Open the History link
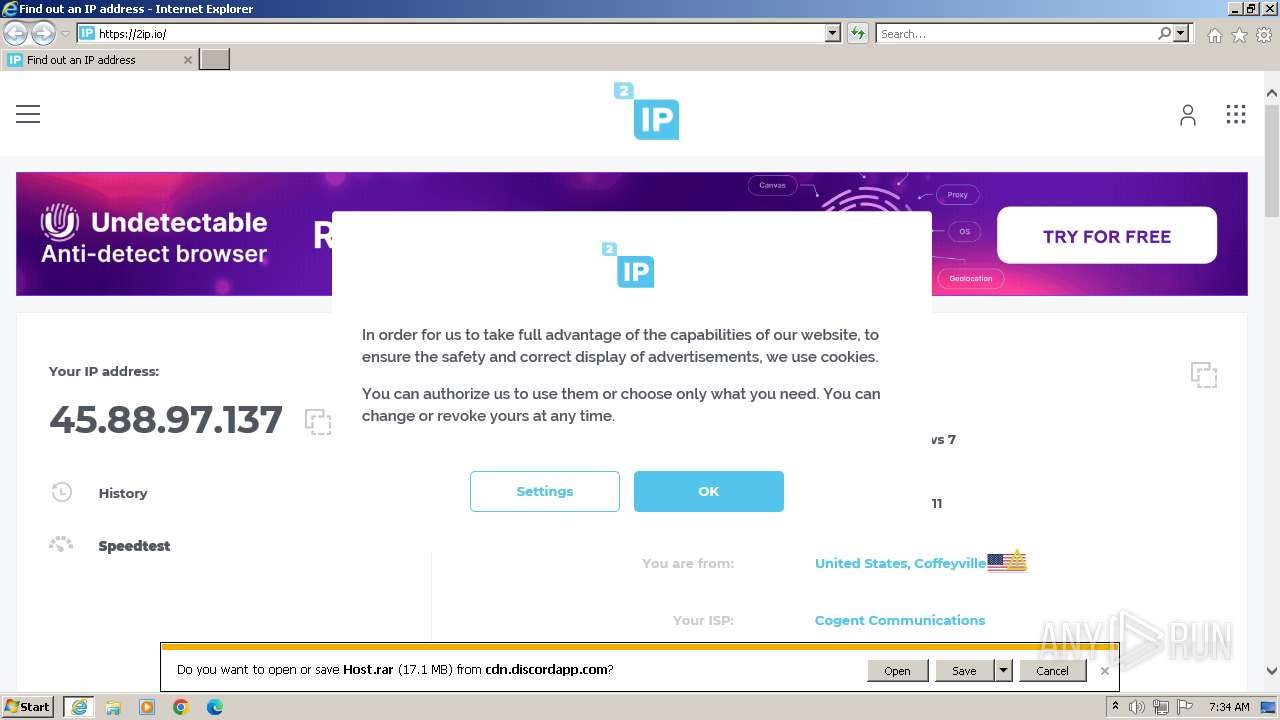1280x720 pixels. [x=123, y=493]
